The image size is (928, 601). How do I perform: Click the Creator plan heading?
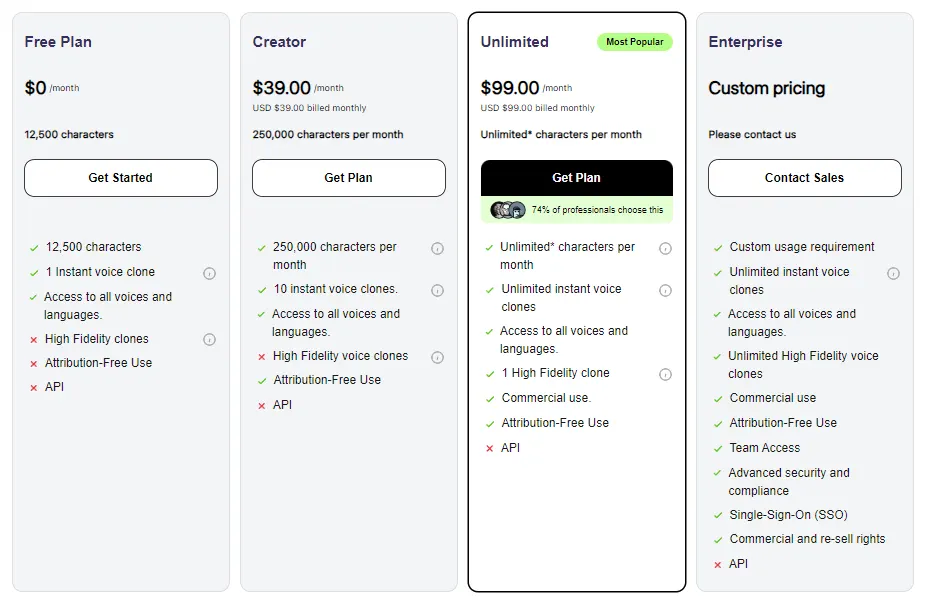279,42
